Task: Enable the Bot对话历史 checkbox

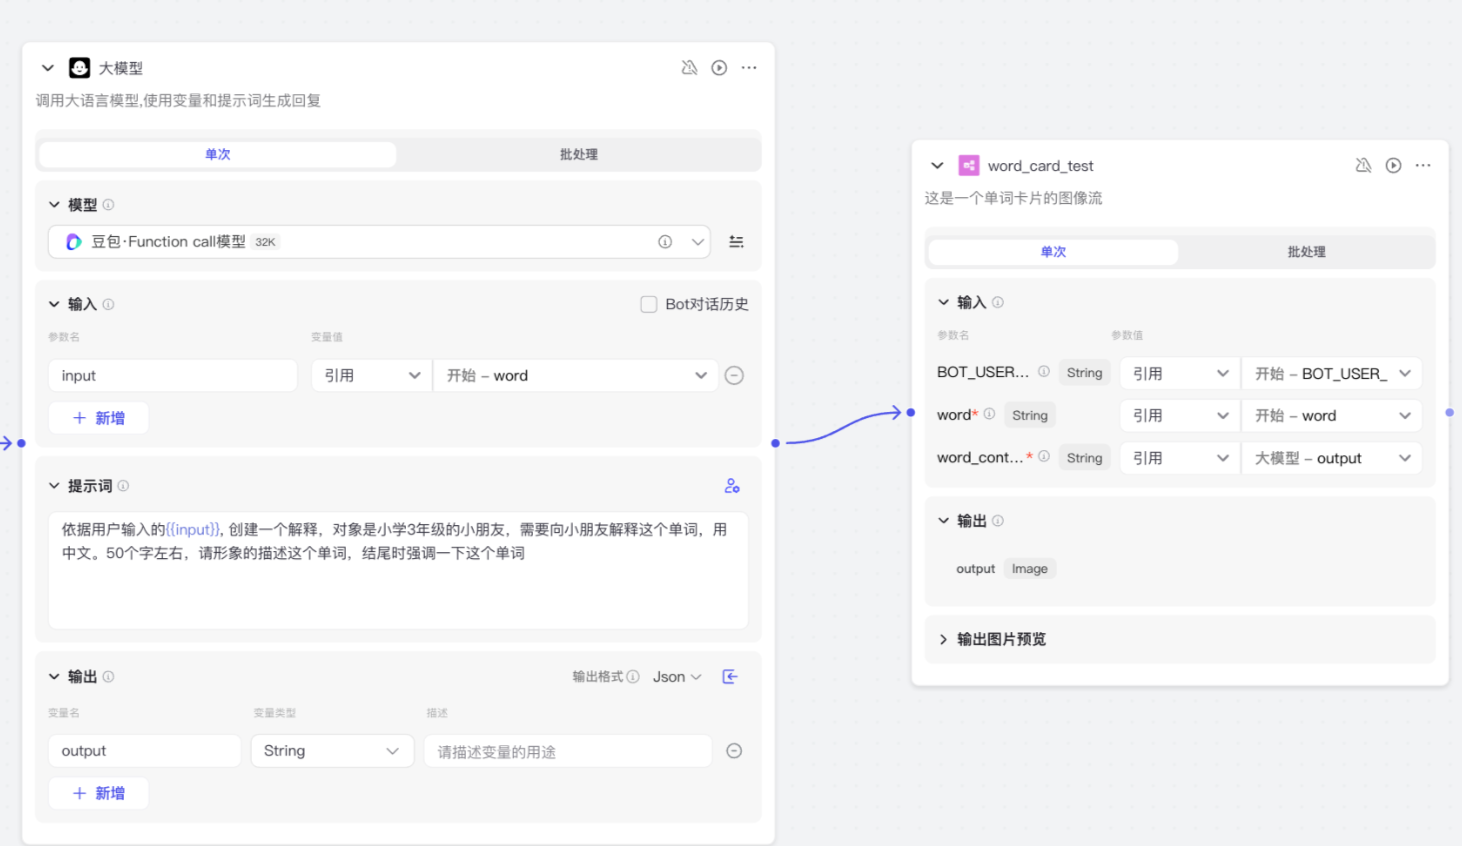Action: coord(649,304)
